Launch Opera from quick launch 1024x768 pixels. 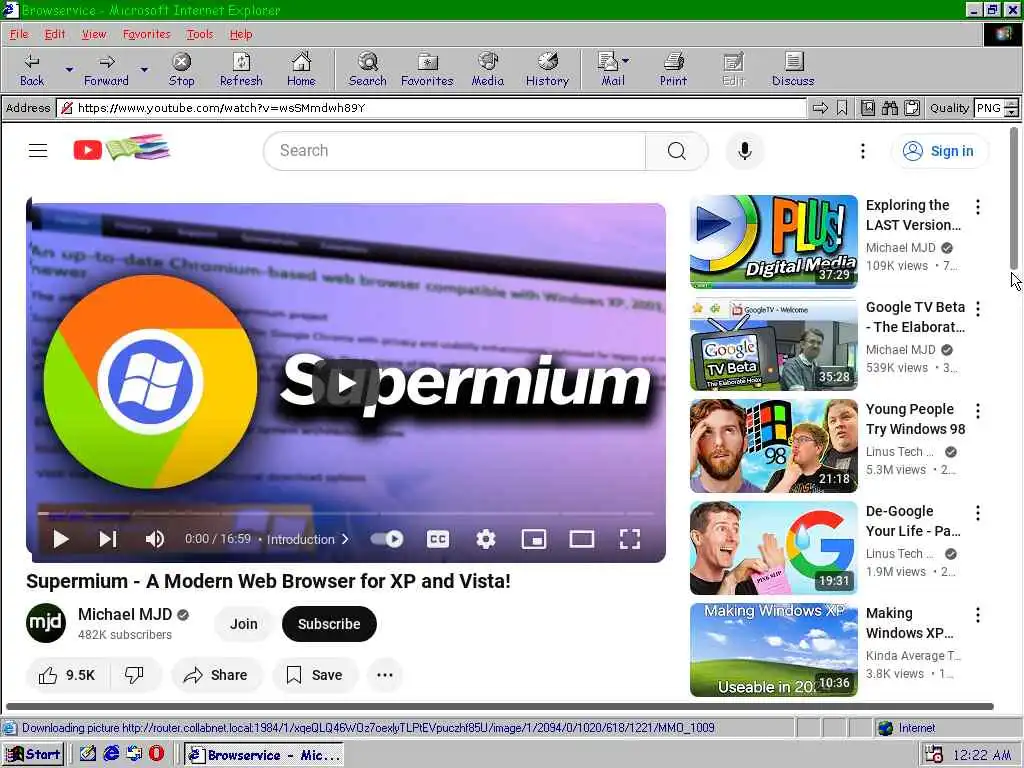156,754
